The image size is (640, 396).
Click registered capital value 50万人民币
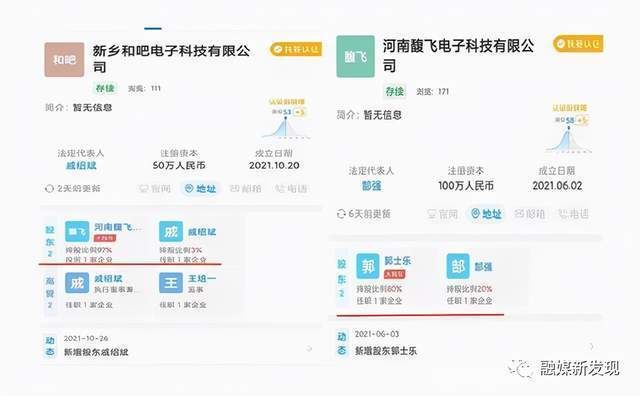point(179,165)
